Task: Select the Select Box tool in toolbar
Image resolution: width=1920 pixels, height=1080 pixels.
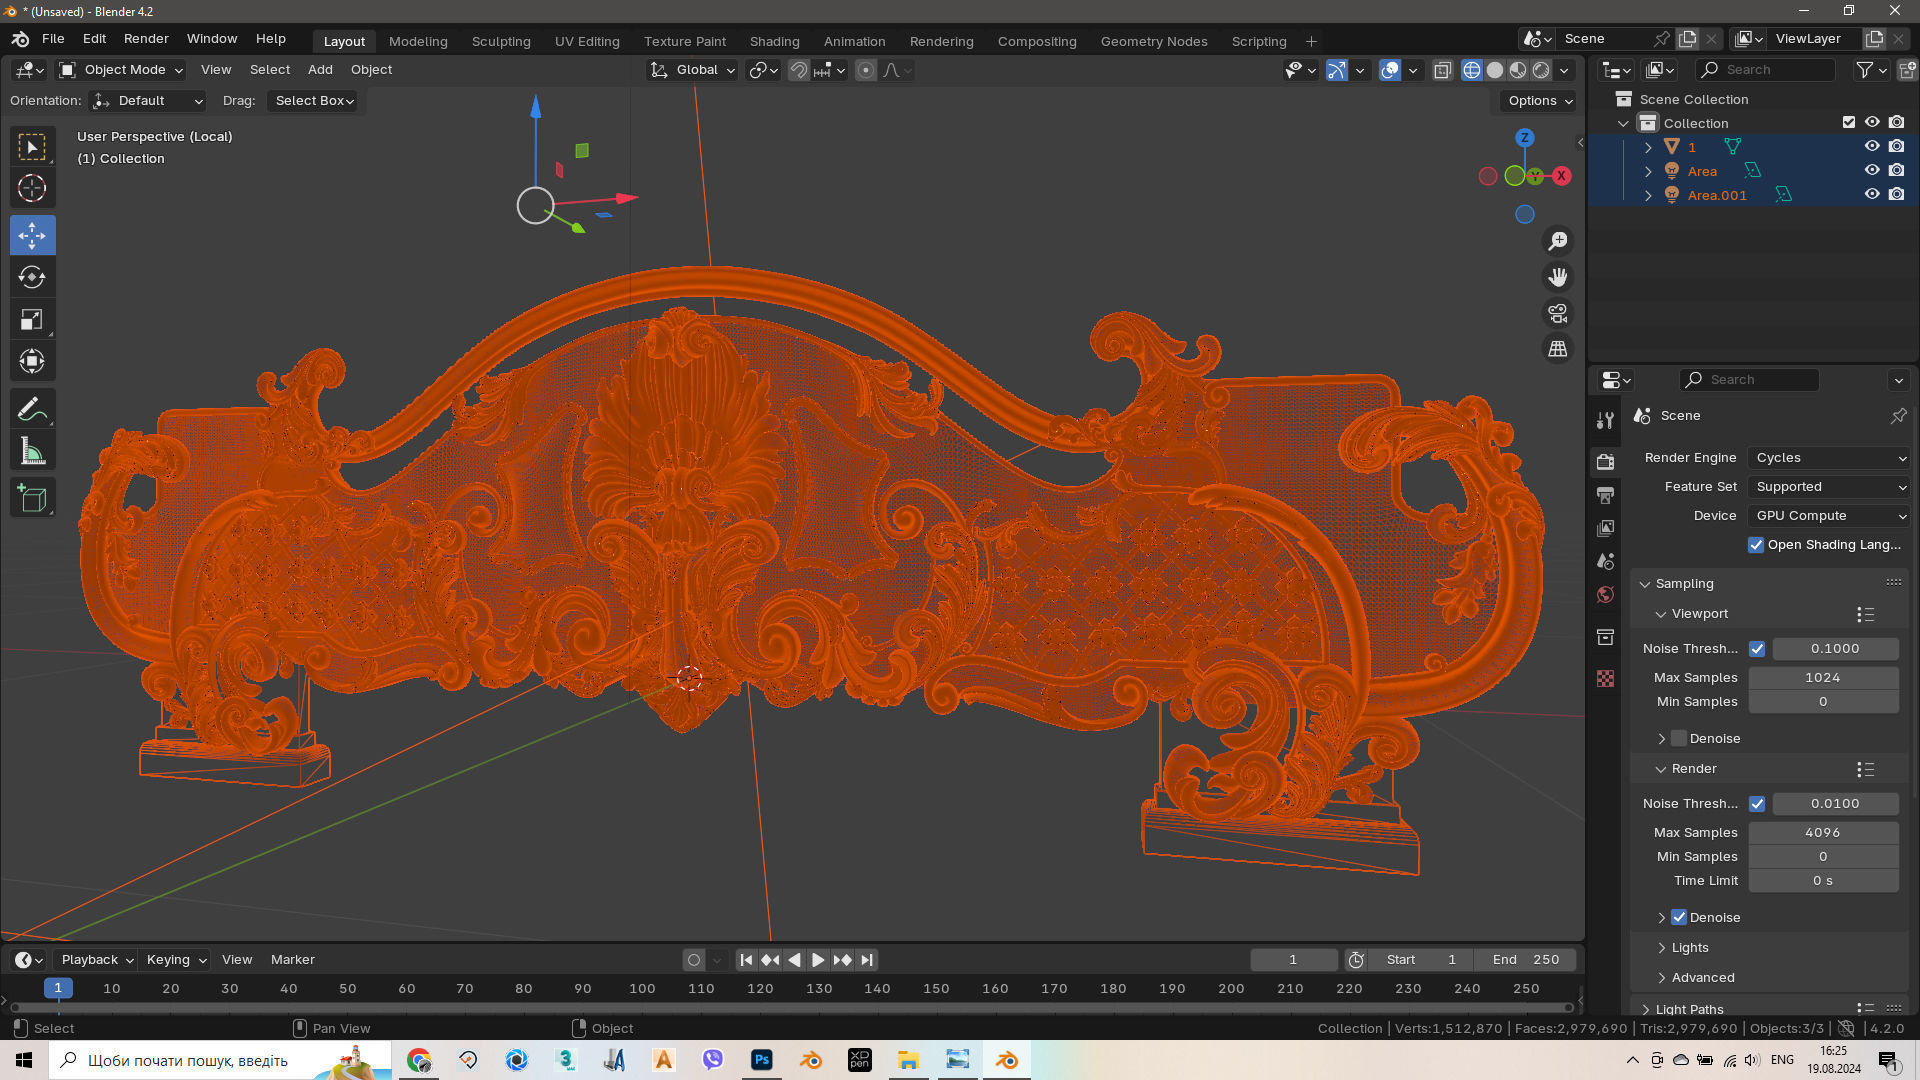Action: click(x=32, y=148)
